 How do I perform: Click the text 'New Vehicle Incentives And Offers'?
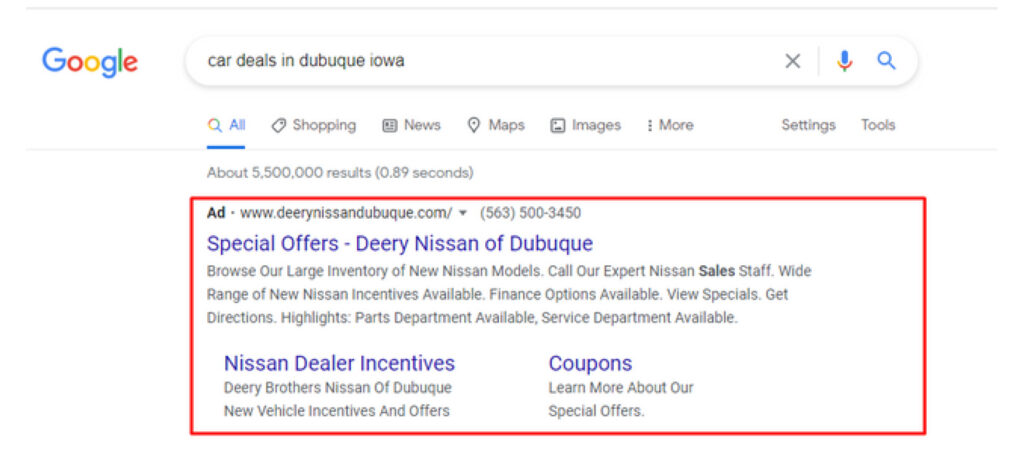tap(337, 411)
